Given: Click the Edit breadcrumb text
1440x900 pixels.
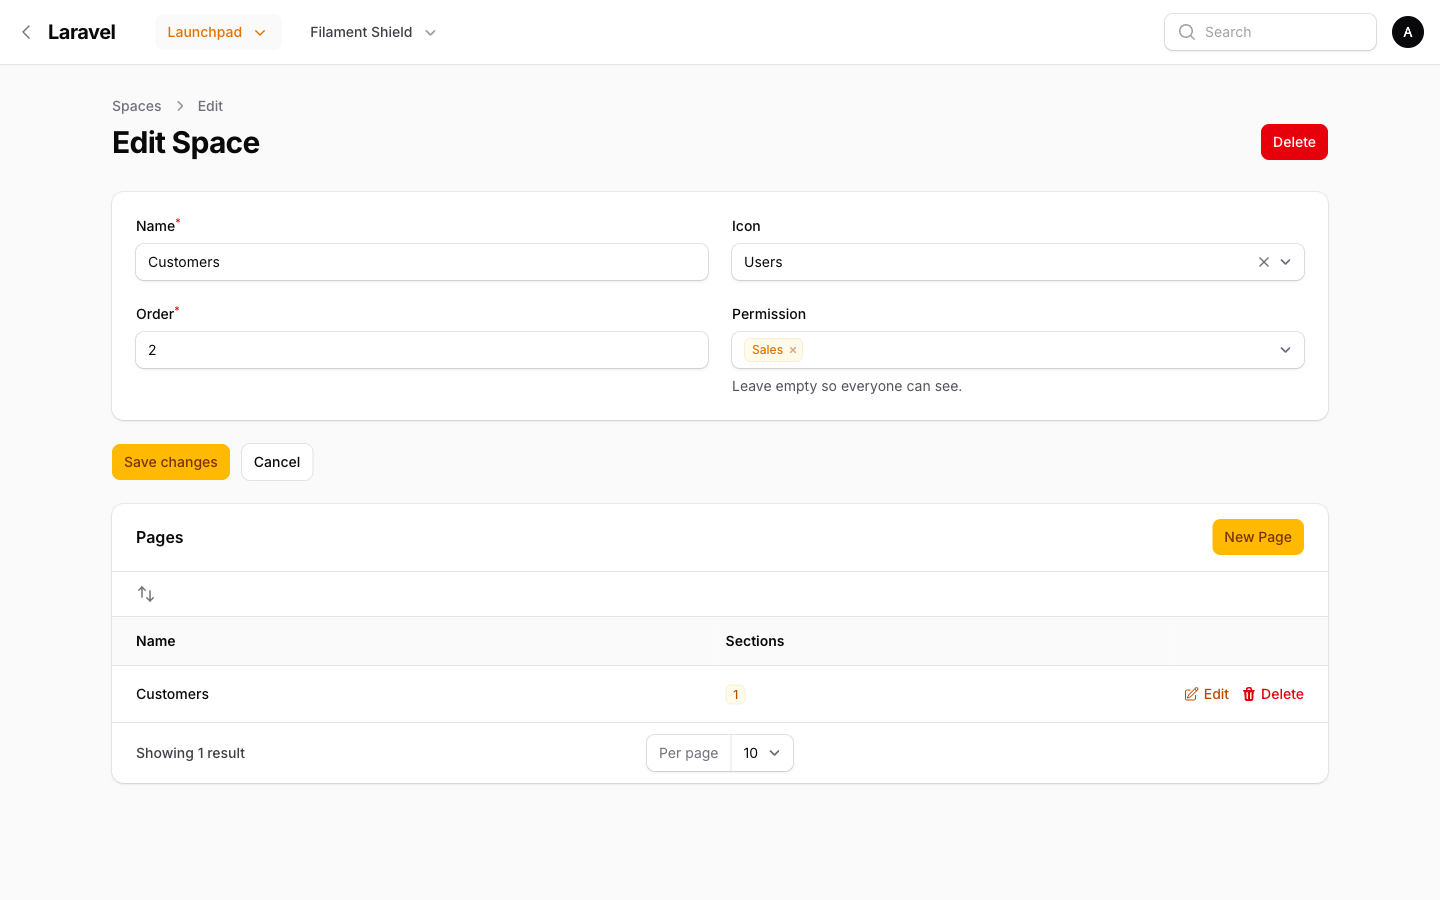Looking at the screenshot, I should click(210, 106).
